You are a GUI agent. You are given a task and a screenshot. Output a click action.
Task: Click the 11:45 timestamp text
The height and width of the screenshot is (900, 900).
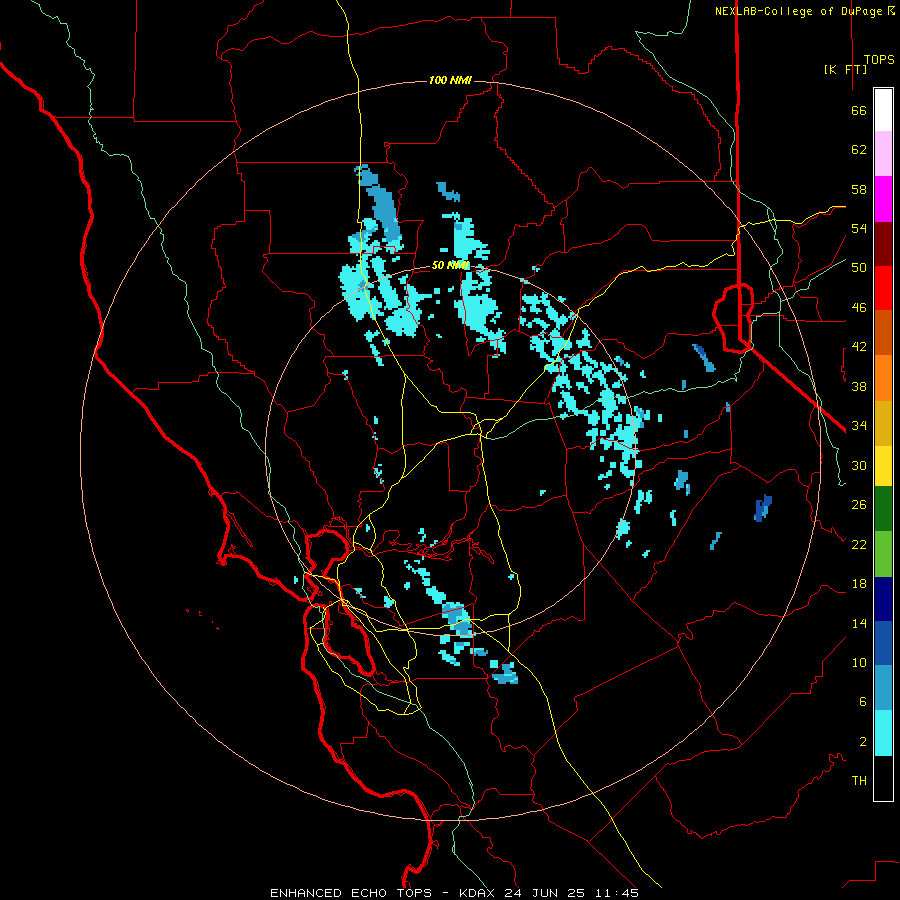(616, 893)
